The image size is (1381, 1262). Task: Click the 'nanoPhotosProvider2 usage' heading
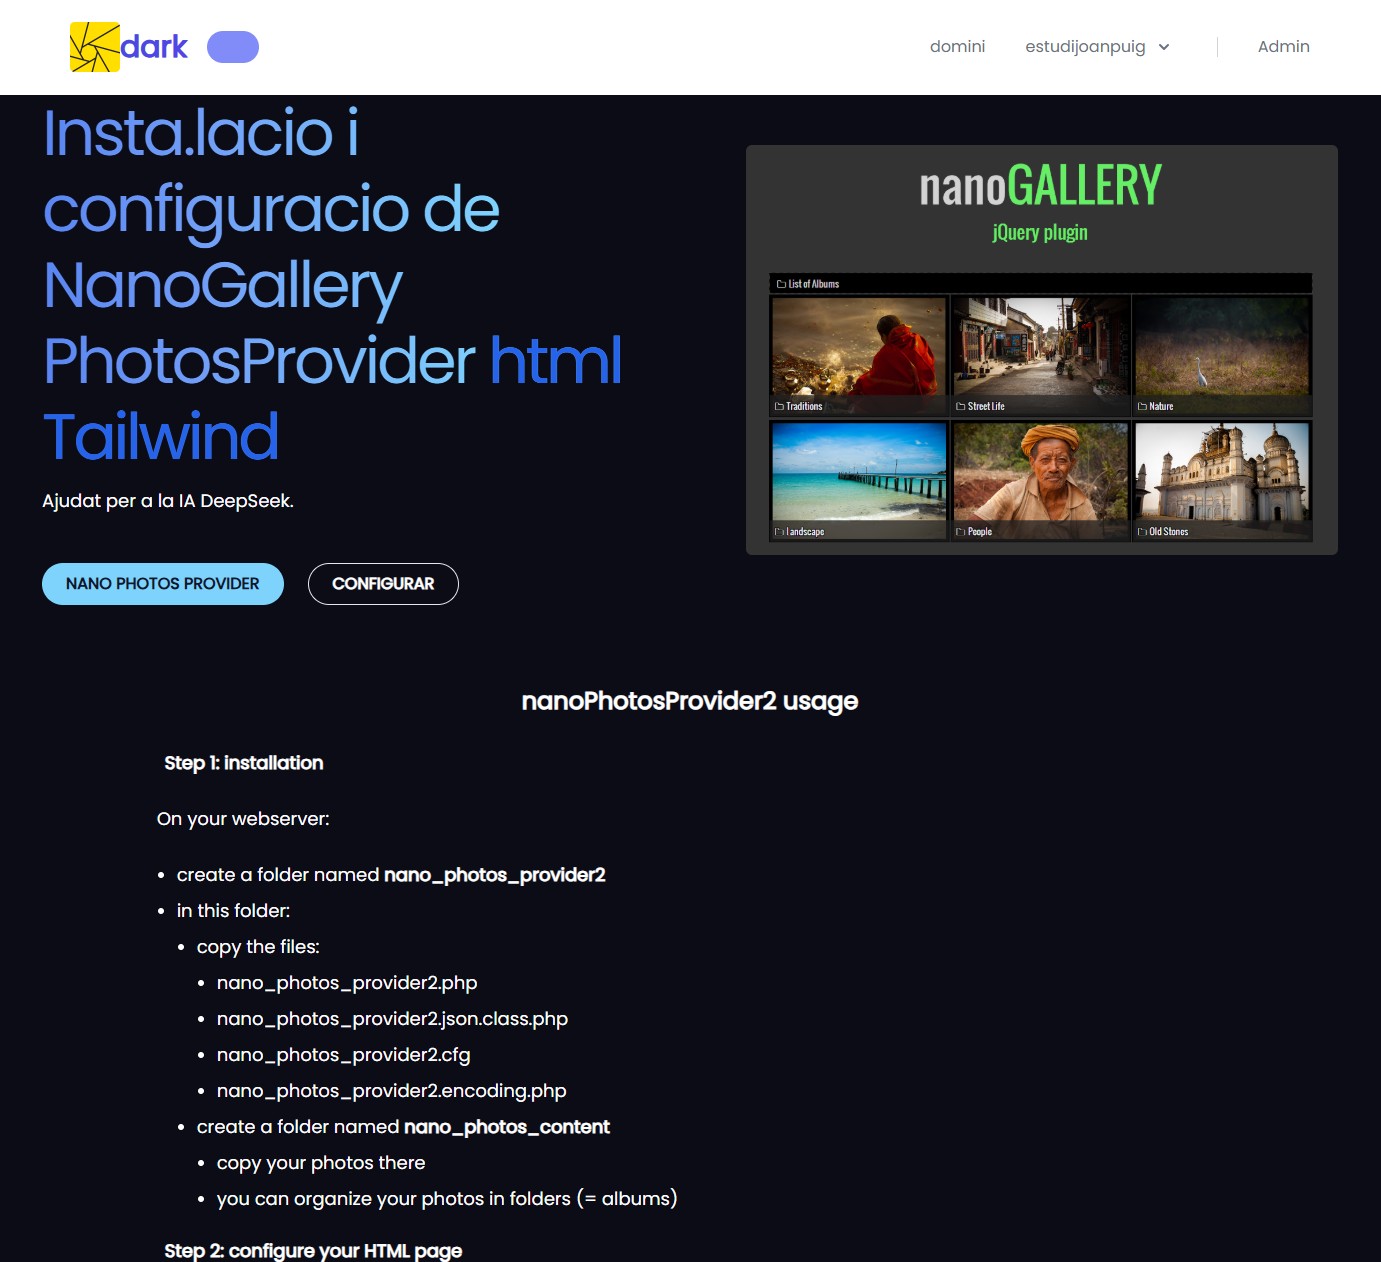(x=690, y=701)
